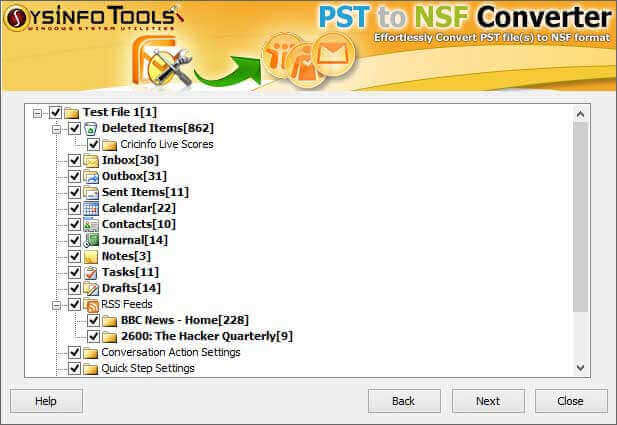Click the scrollbar up arrow
Screen dimensions: 617x425
pos(580,114)
